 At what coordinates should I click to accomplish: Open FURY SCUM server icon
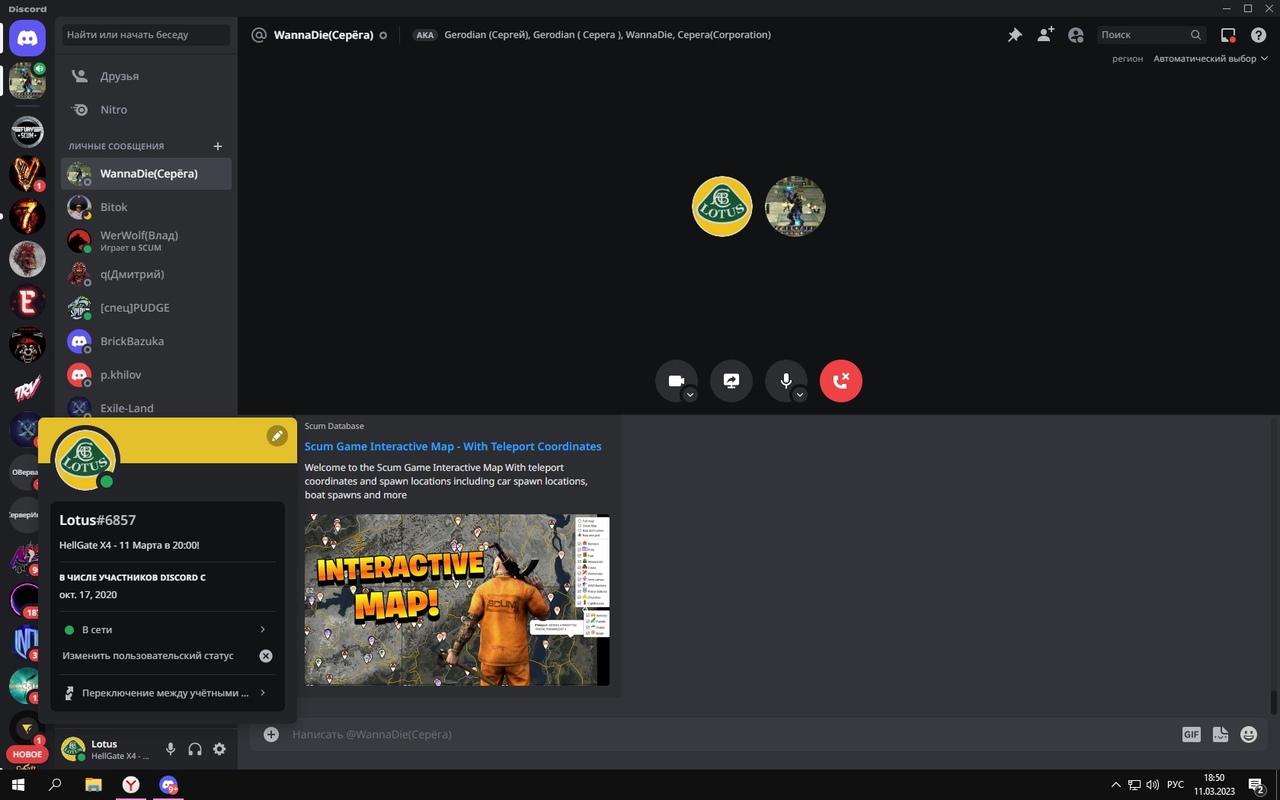(x=27, y=131)
